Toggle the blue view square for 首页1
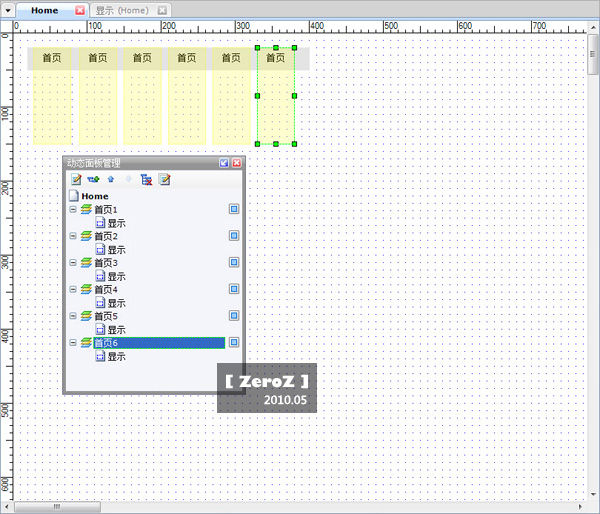This screenshot has height=514, width=600. click(x=234, y=209)
